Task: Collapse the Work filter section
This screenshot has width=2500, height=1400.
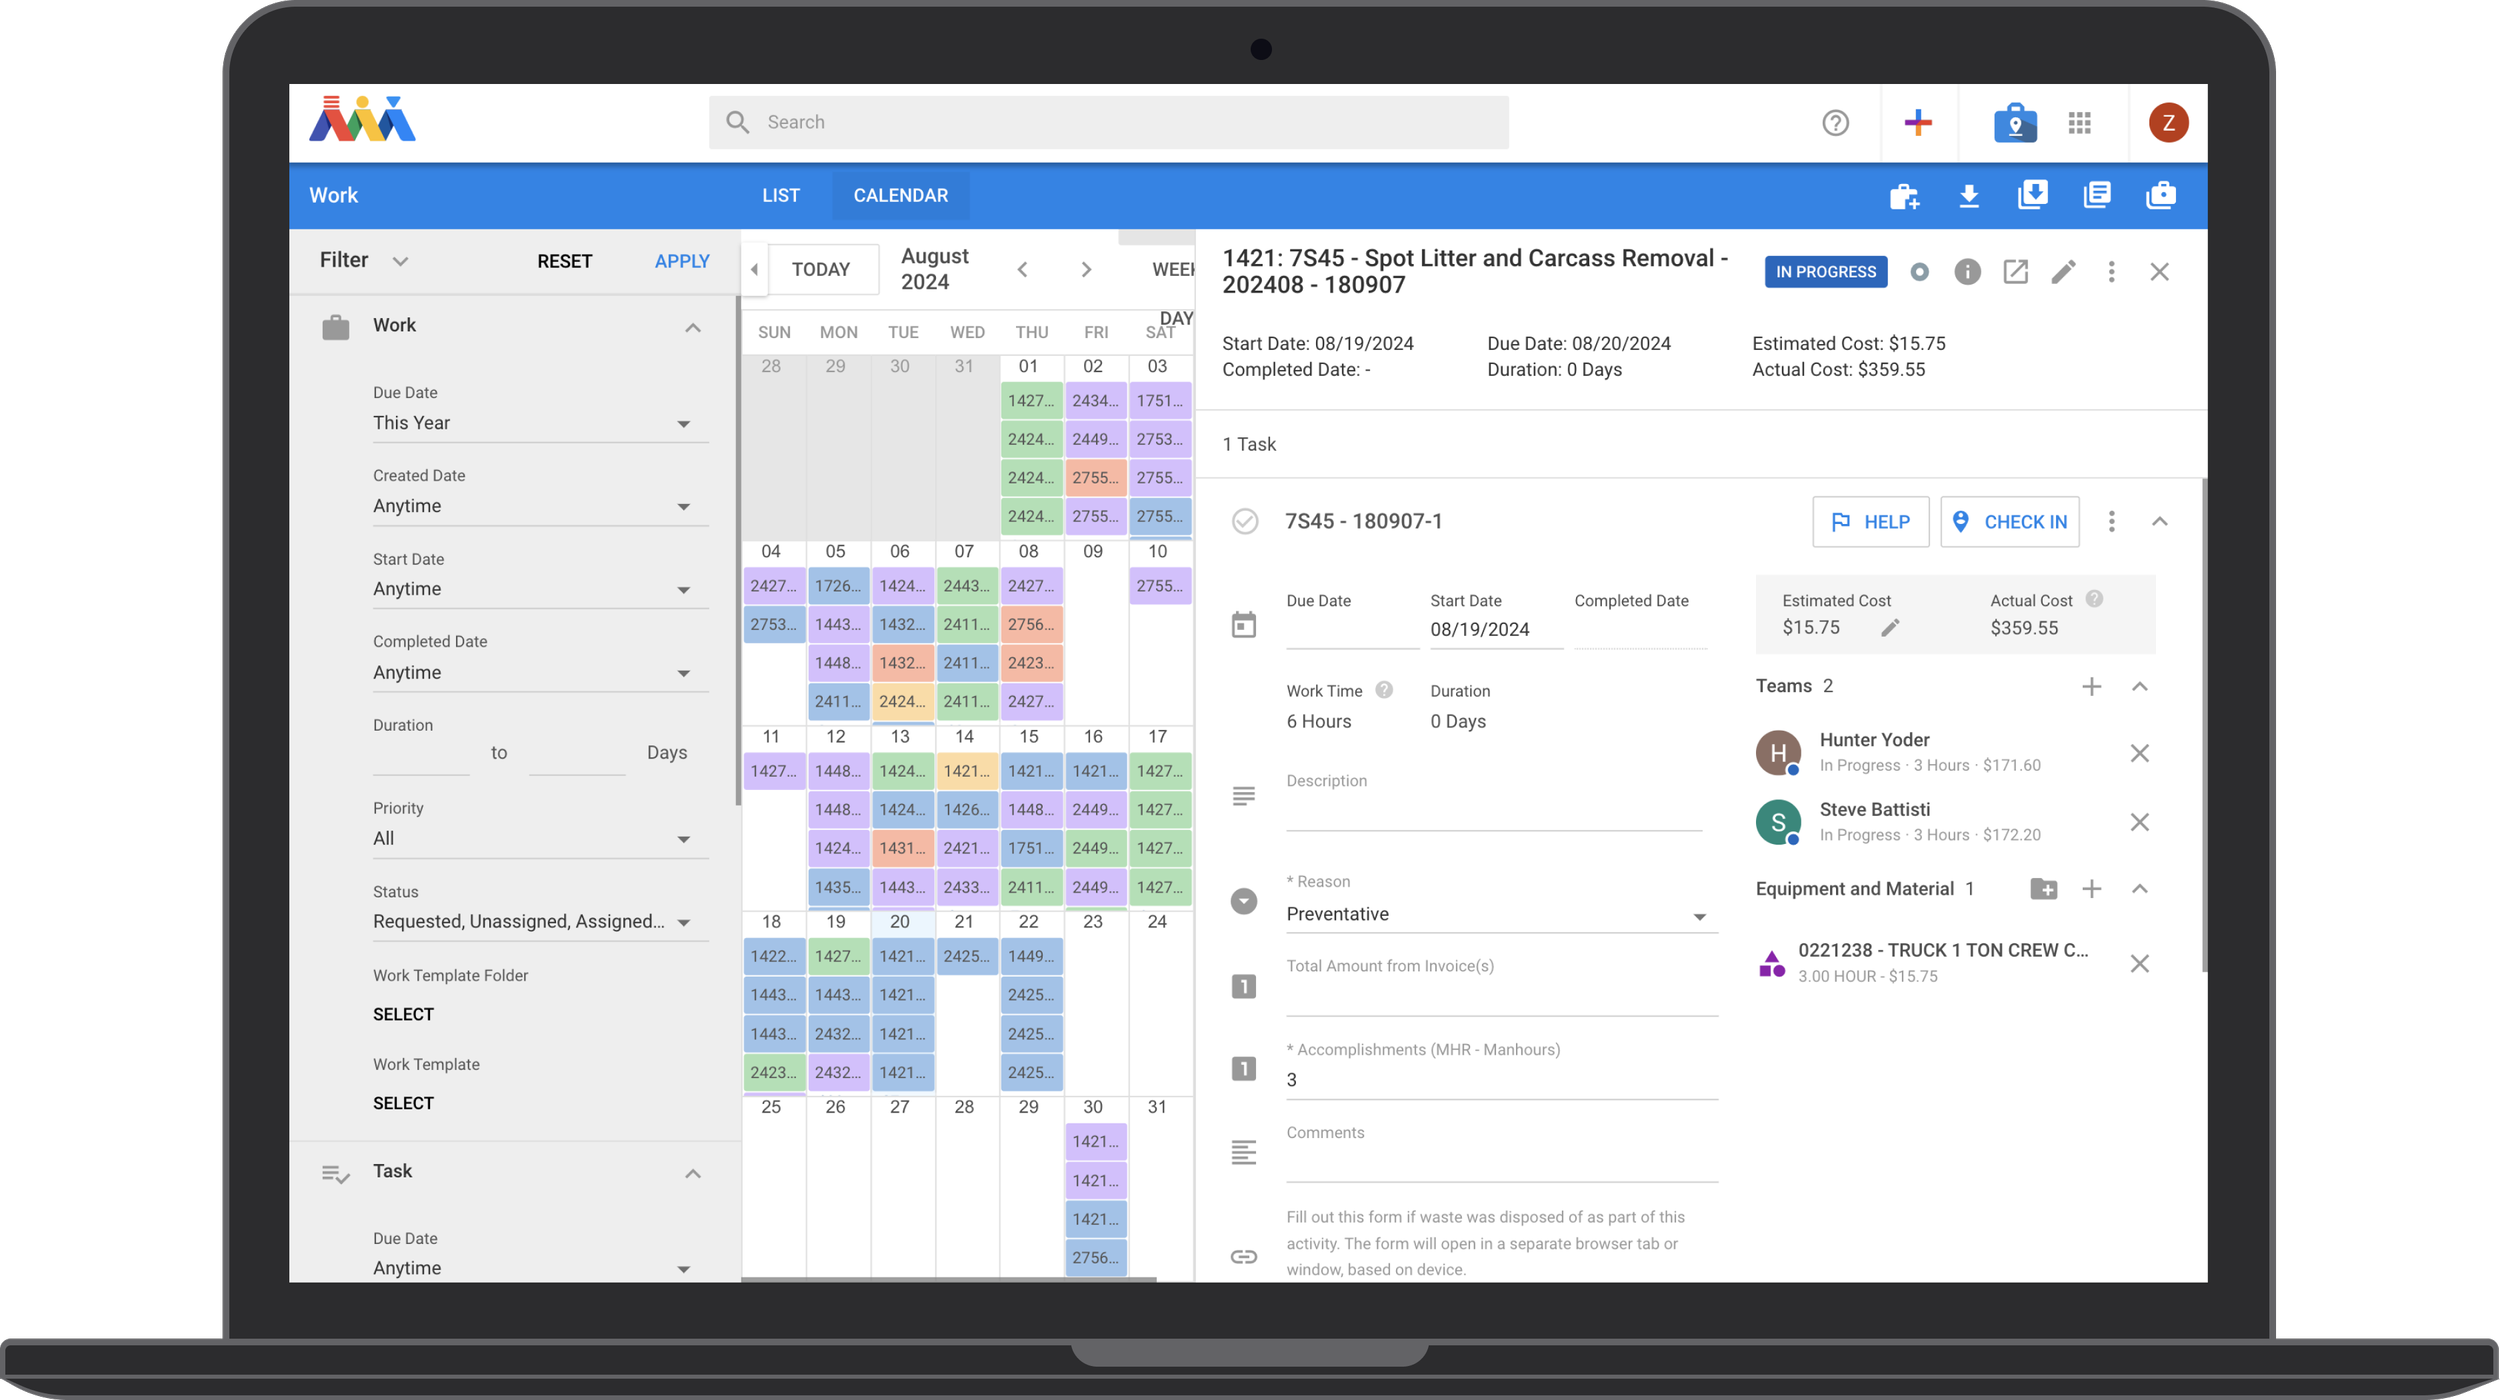Action: (692, 327)
